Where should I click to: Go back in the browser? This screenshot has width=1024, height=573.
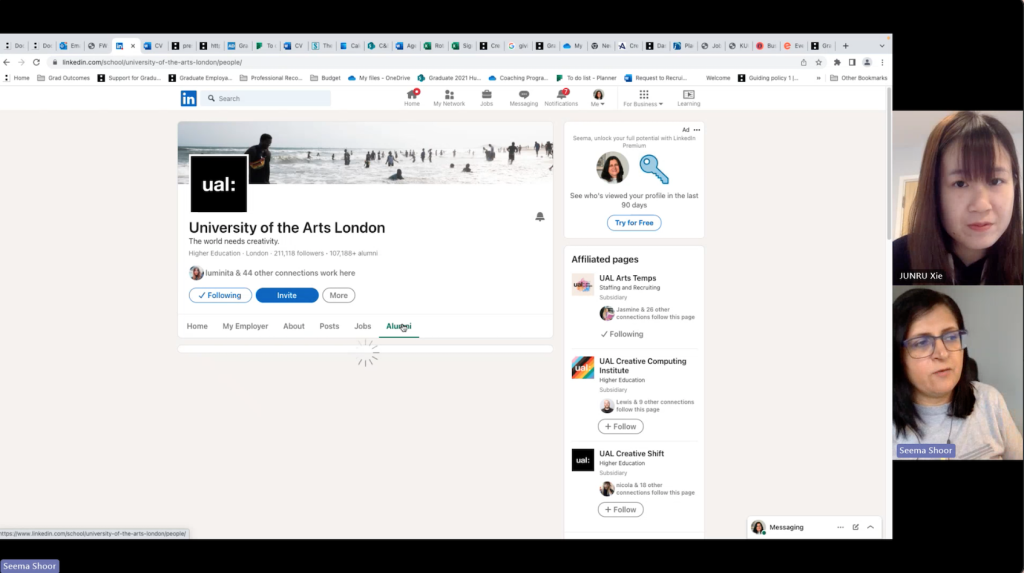pos(7,62)
